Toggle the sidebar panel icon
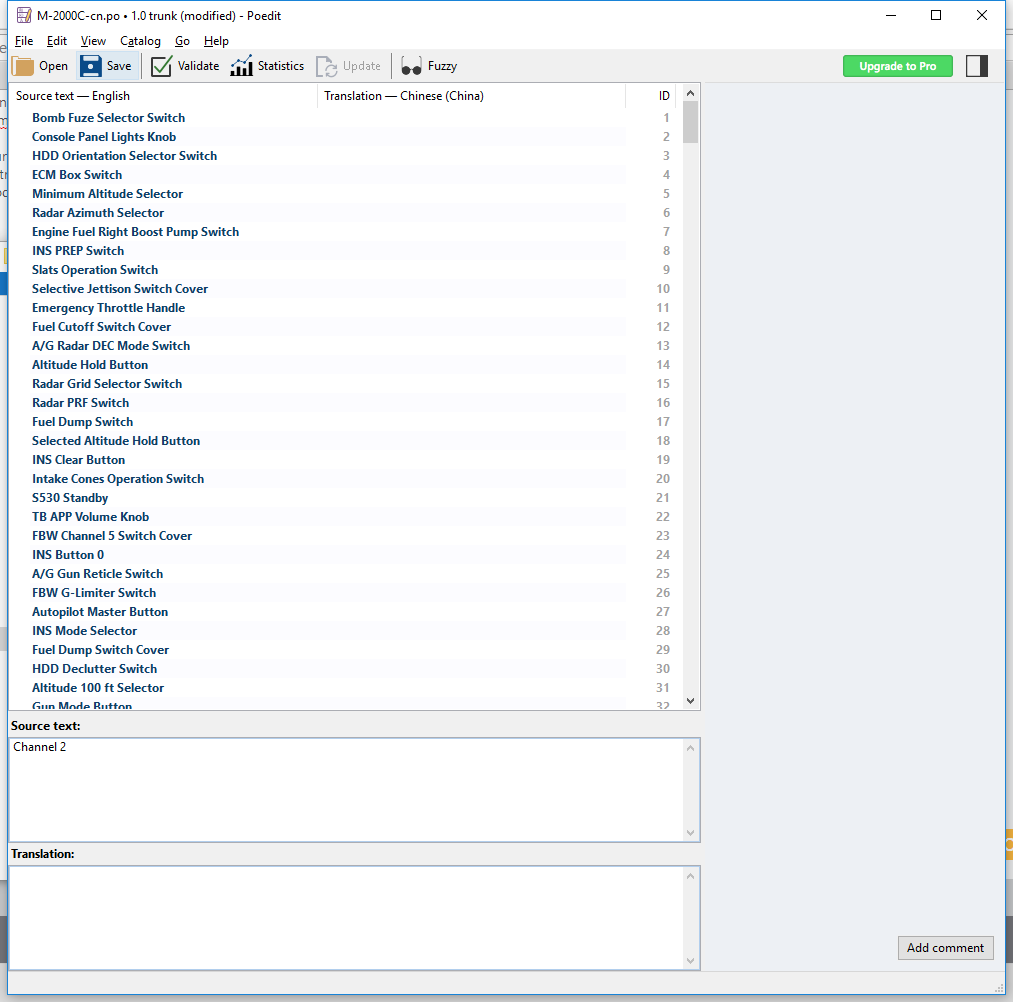 pyautogui.click(x=976, y=66)
